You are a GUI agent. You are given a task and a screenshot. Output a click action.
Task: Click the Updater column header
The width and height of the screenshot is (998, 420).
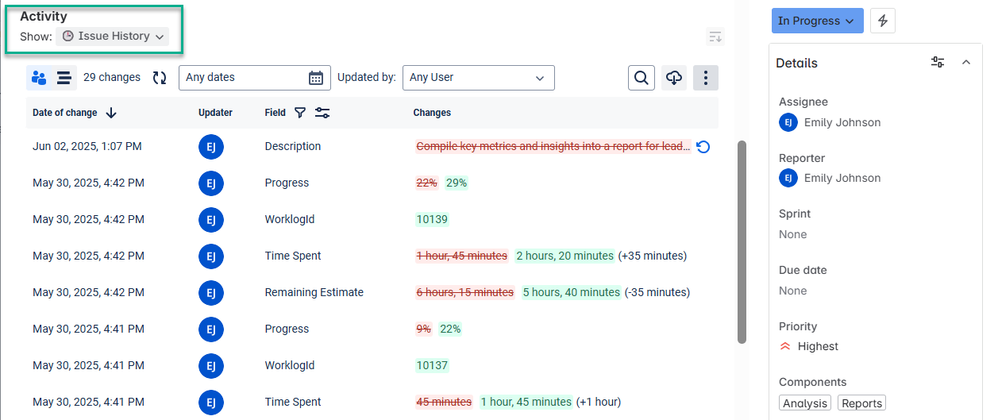pos(215,113)
